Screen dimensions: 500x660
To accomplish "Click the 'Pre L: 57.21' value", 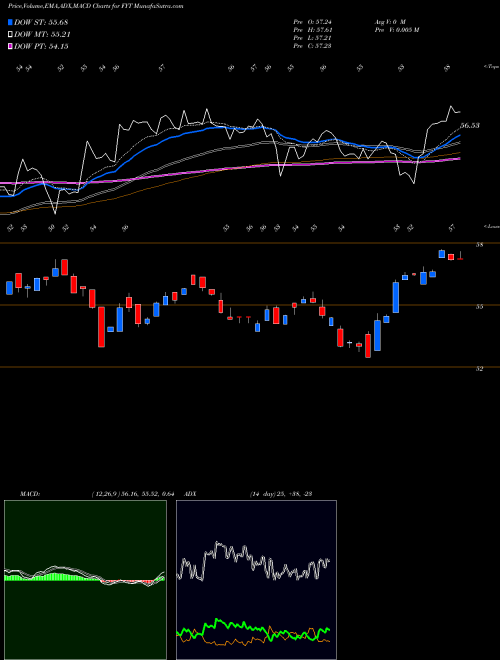I will 312,38.
